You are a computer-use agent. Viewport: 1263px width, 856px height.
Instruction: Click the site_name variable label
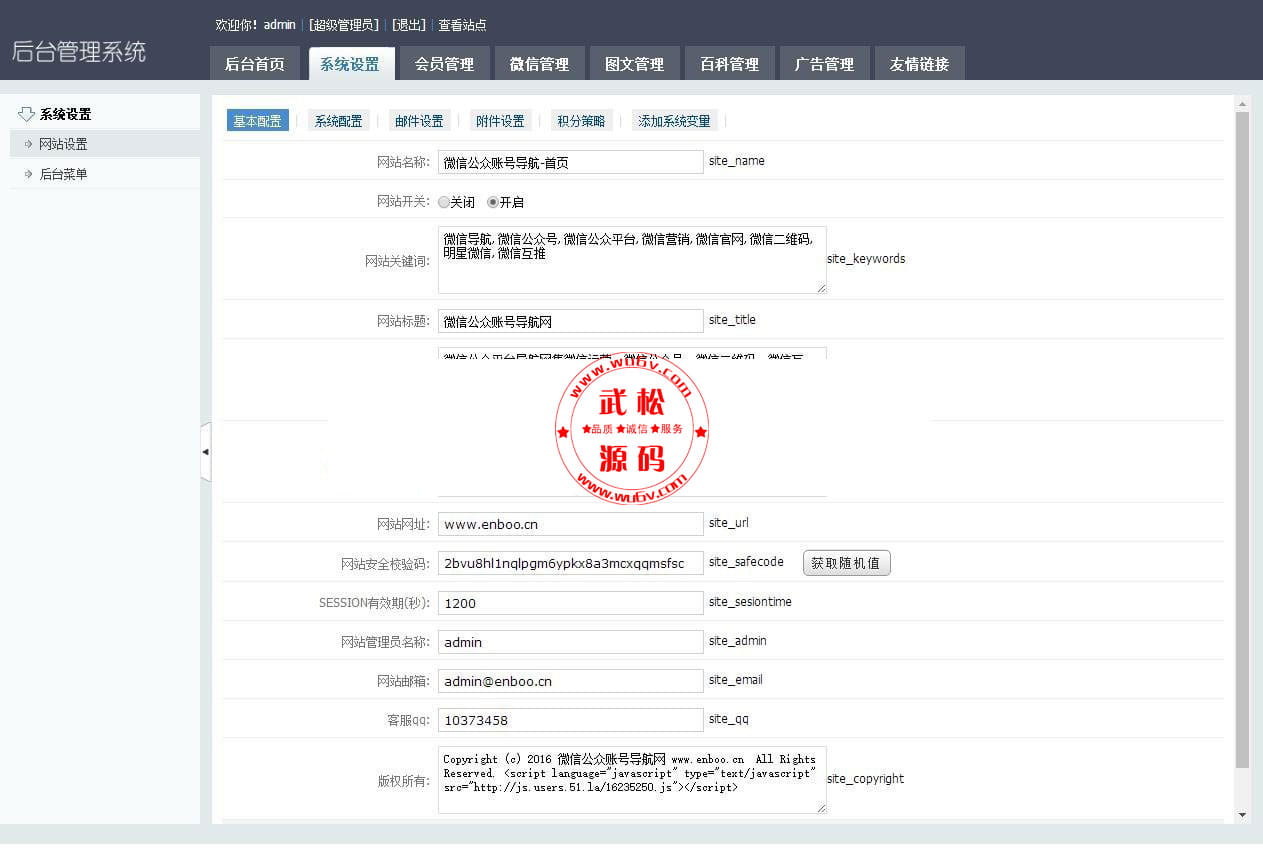pos(737,161)
